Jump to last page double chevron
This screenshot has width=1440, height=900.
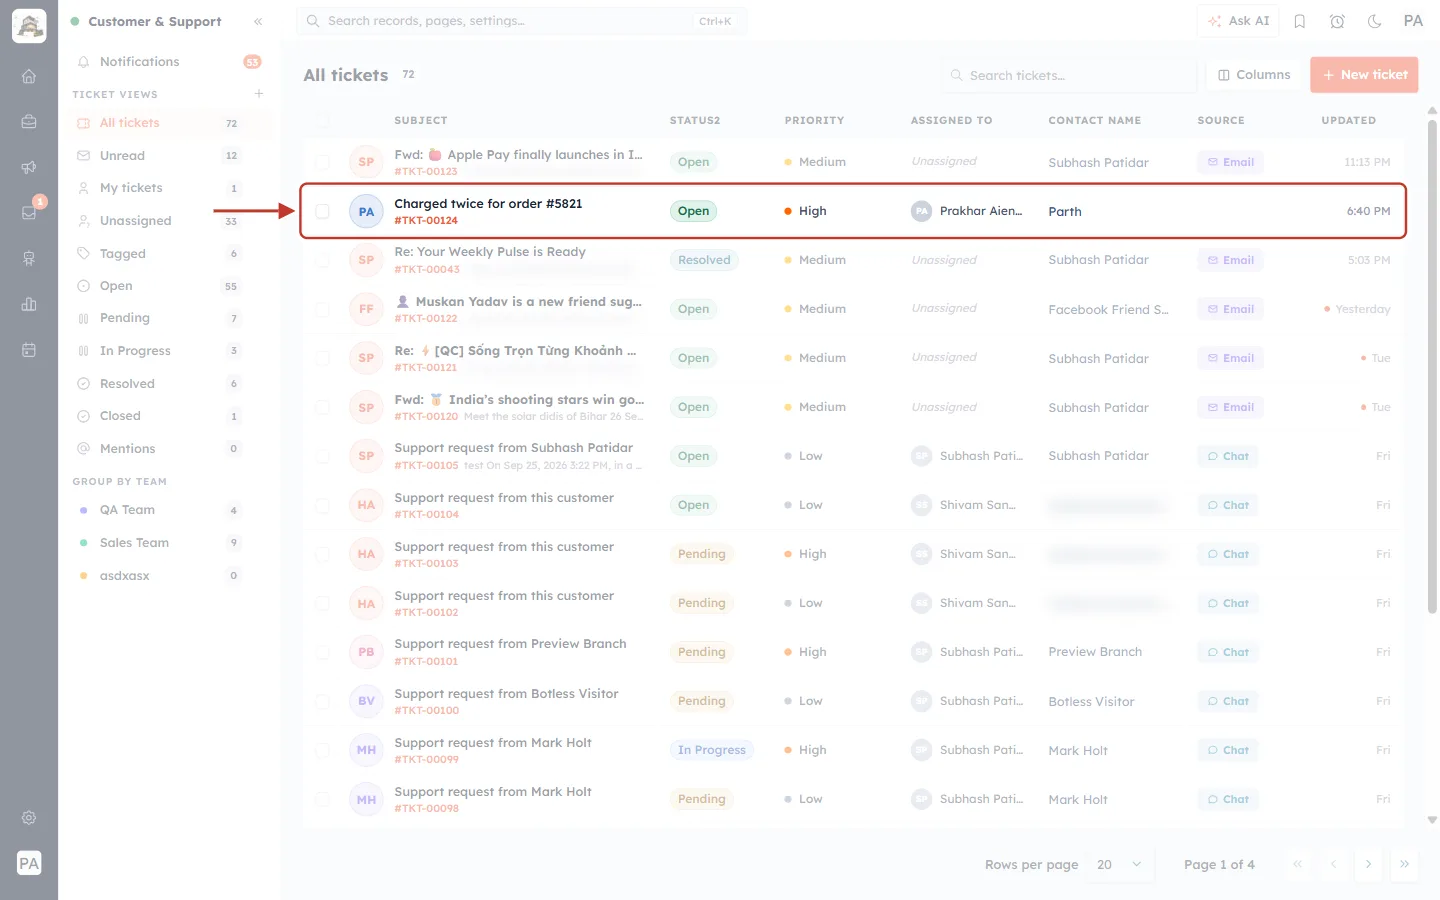(x=1404, y=865)
